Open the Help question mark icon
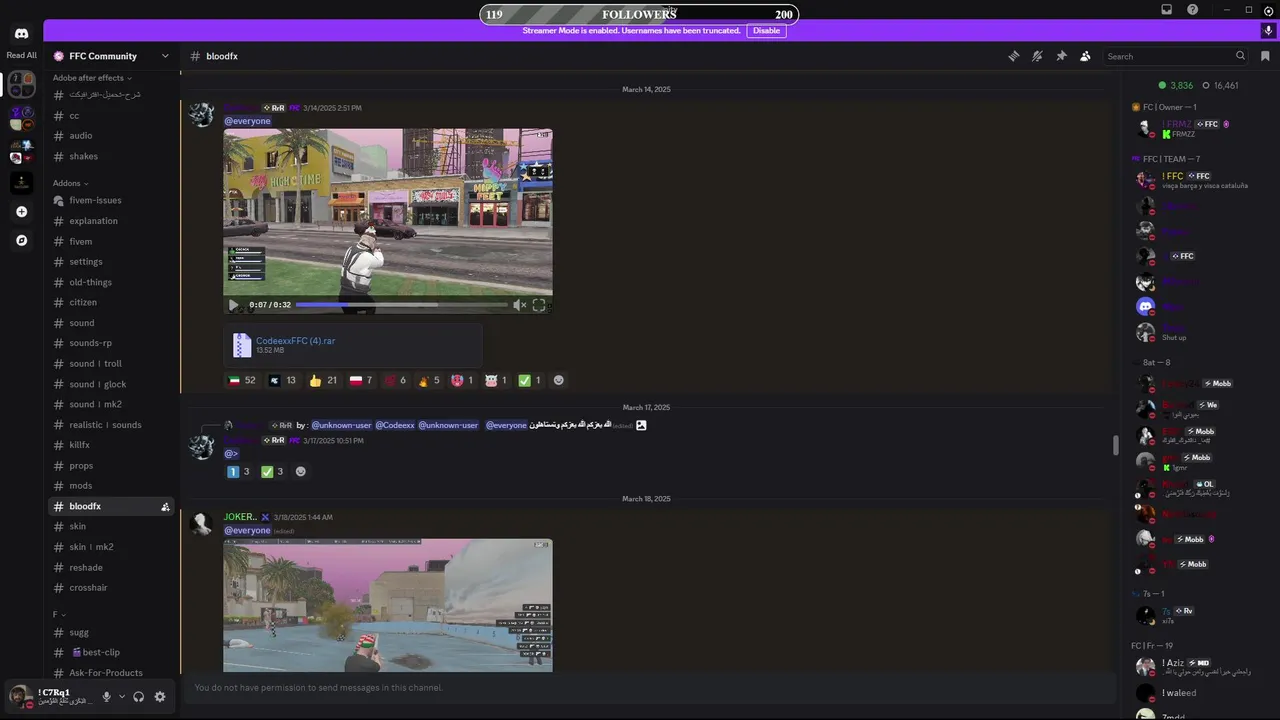1280x720 pixels. 1192,10
